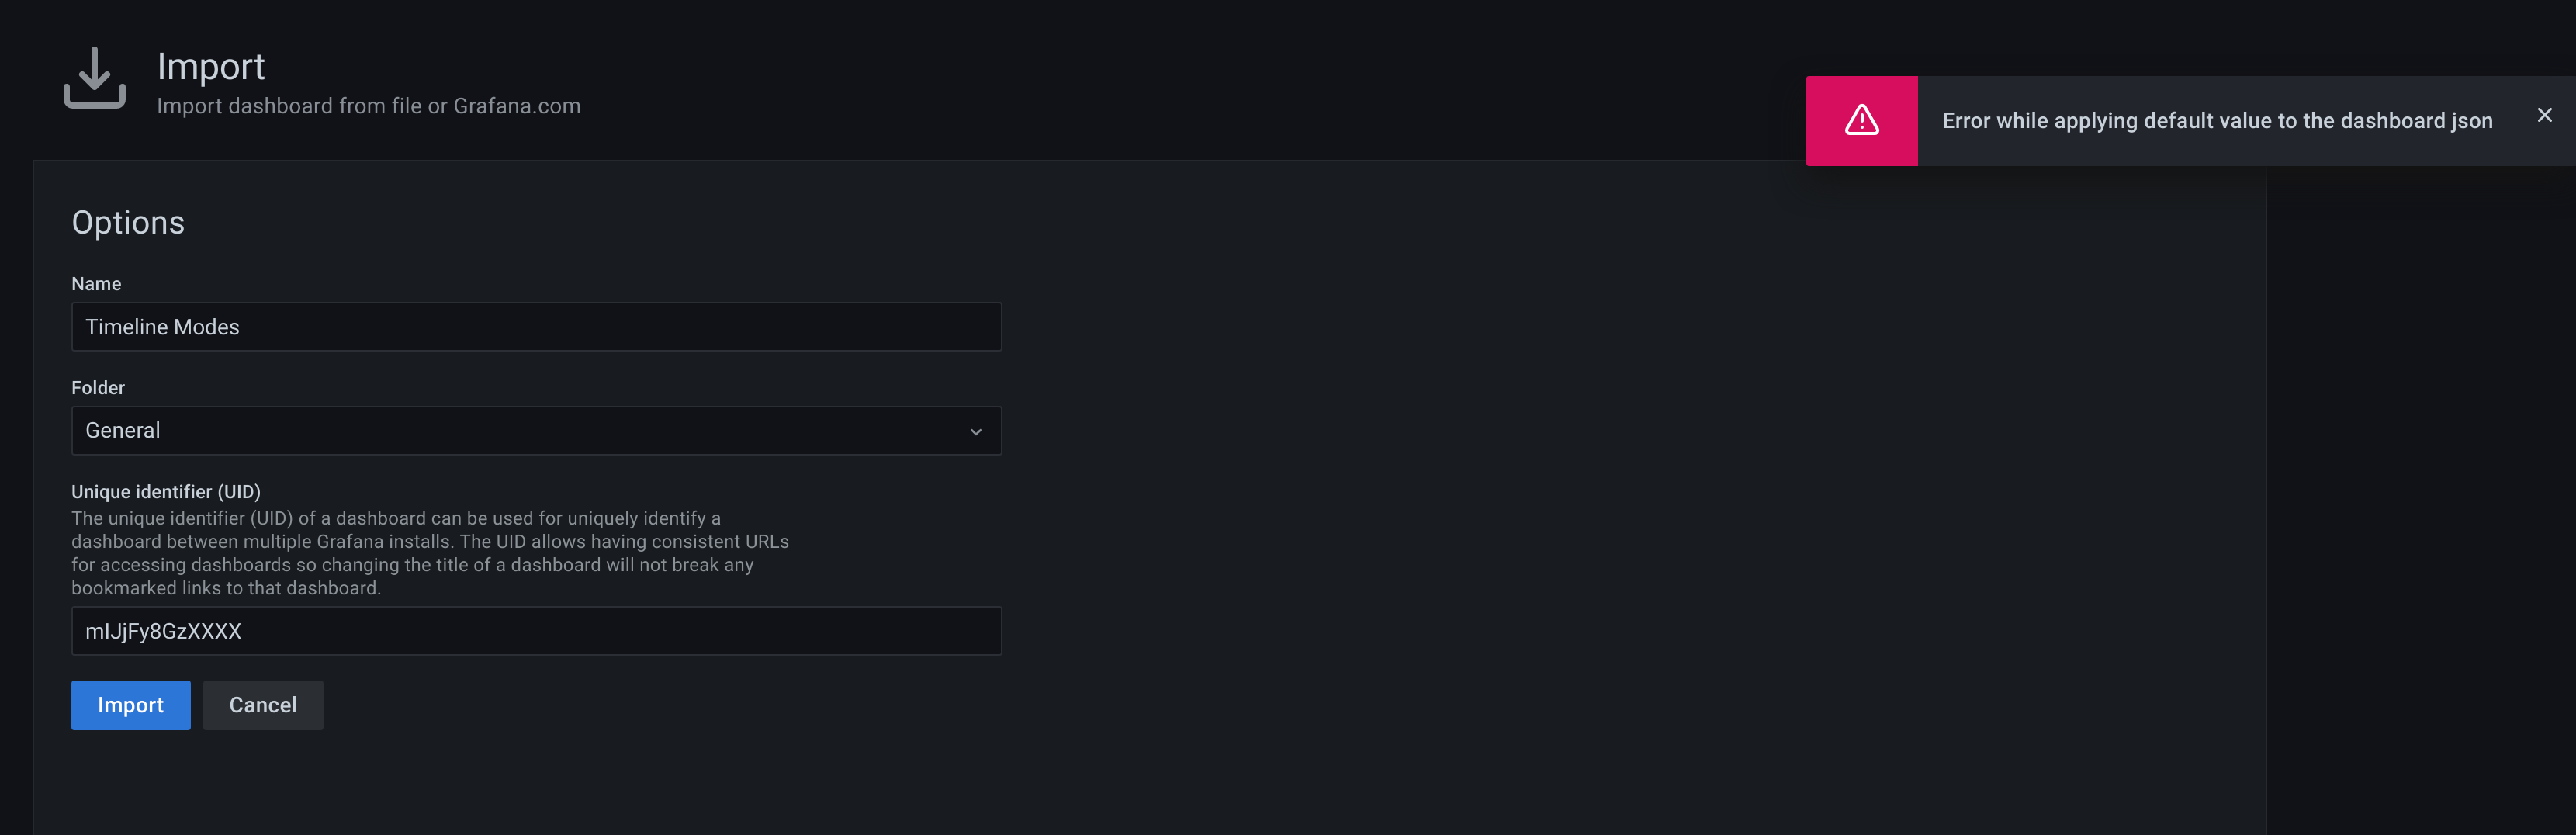The height and width of the screenshot is (835, 2576).
Task: Cancel the dashboard import
Action: [x=262, y=705]
